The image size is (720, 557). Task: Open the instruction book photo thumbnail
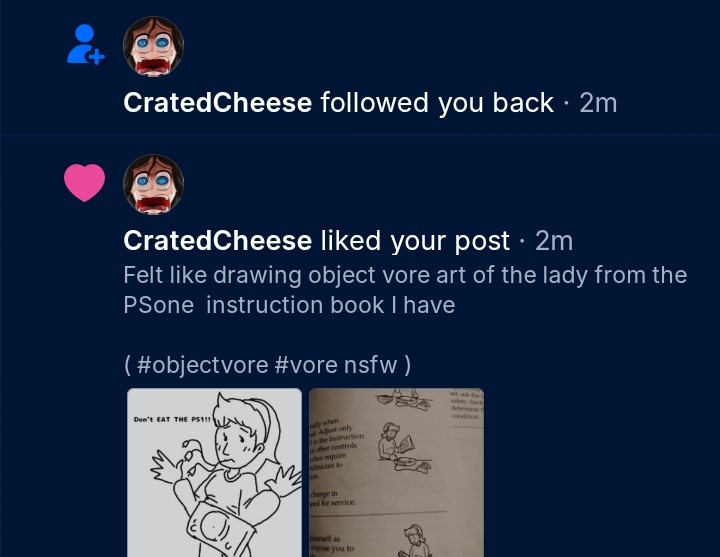[396, 472]
